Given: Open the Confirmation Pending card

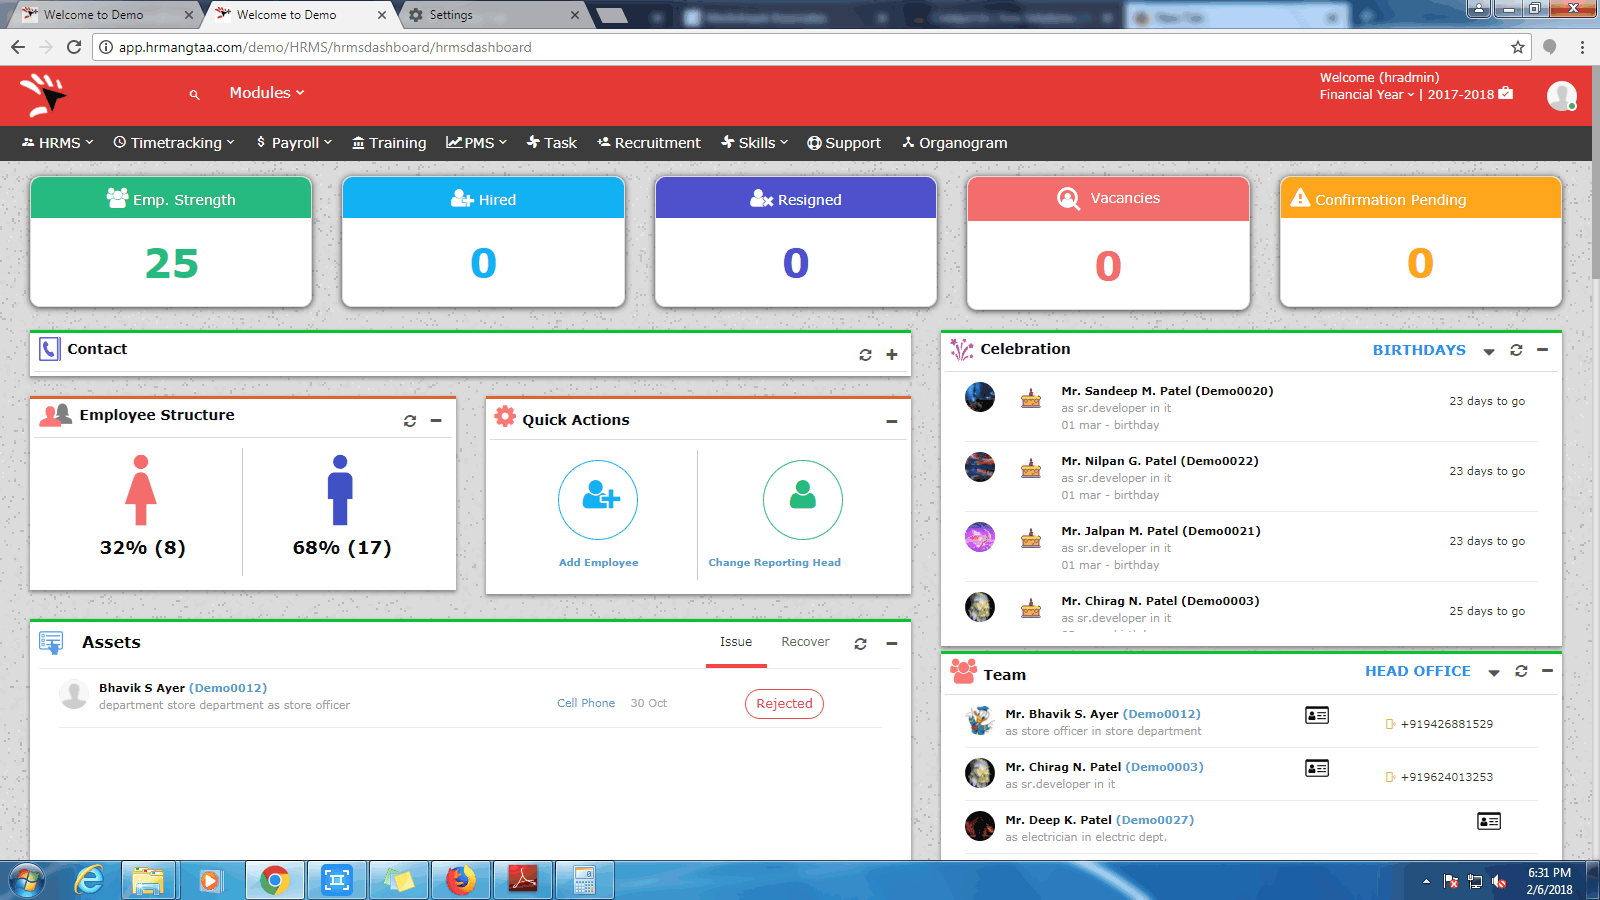Looking at the screenshot, I should point(1421,242).
